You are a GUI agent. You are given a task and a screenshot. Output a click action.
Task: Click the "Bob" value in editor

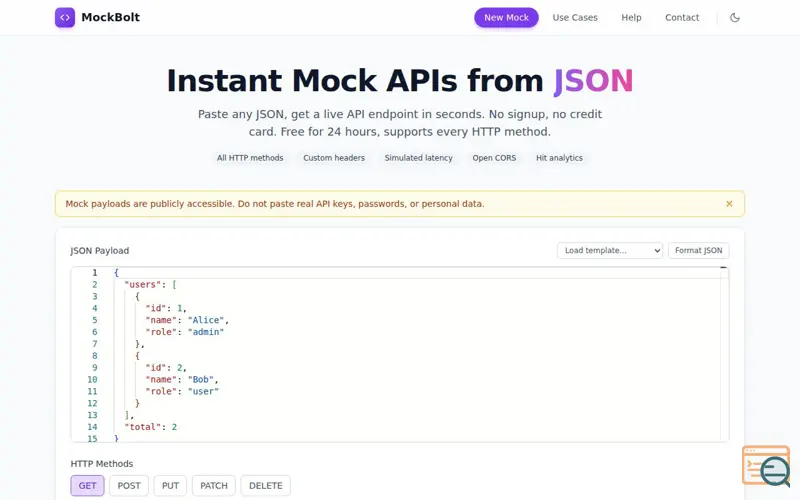(201, 380)
